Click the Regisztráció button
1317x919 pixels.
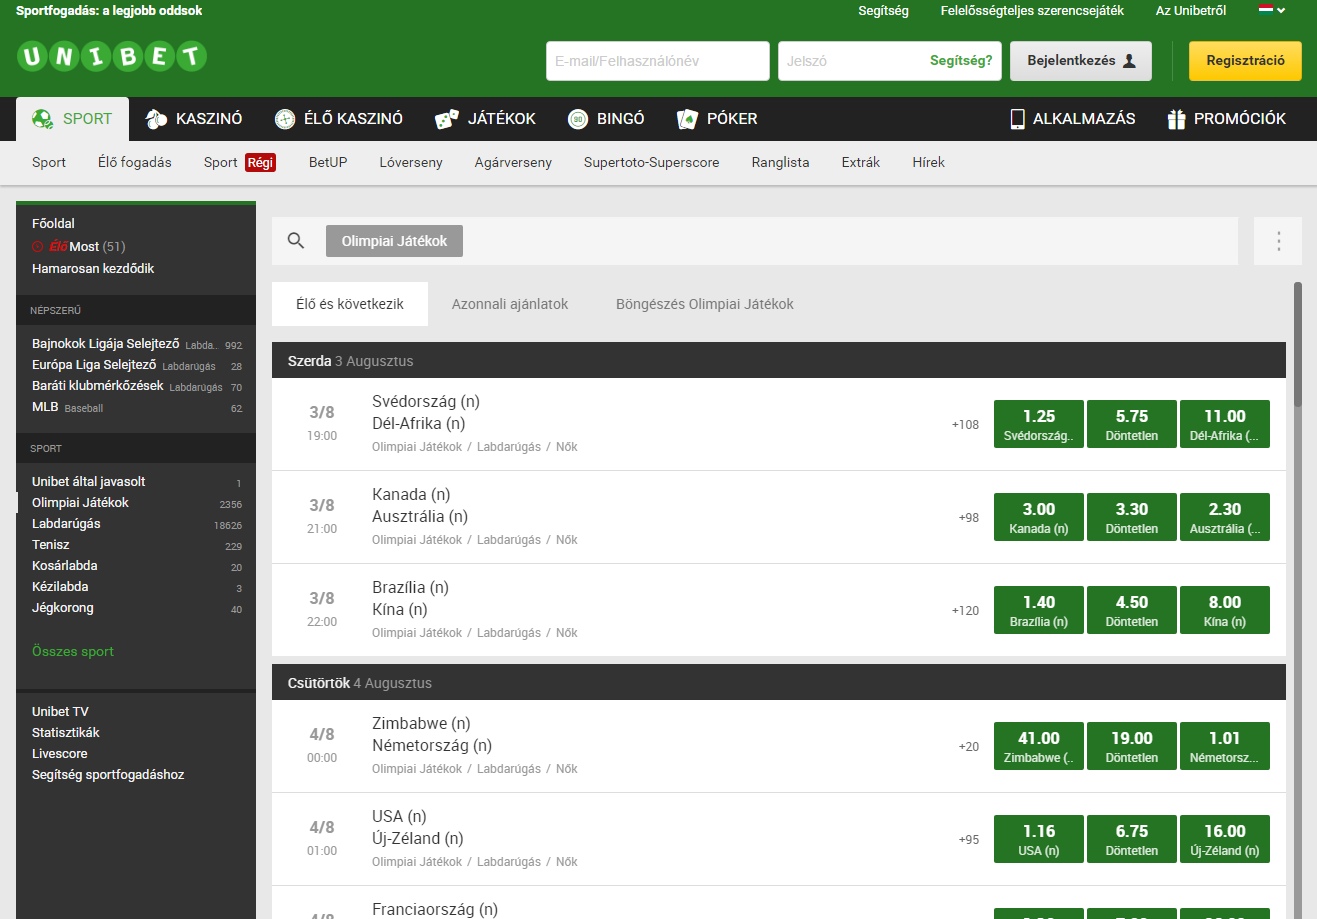pos(1245,61)
